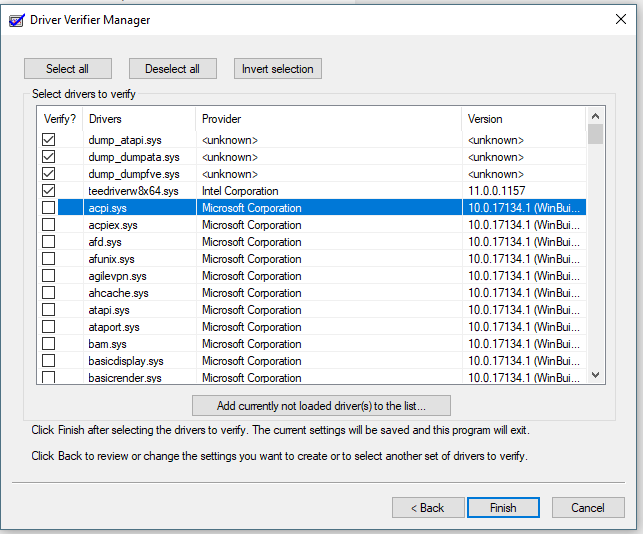Viewport: 643px width, 534px height.
Task: Add currently not loaded drivers to list
Action: click(x=321, y=406)
